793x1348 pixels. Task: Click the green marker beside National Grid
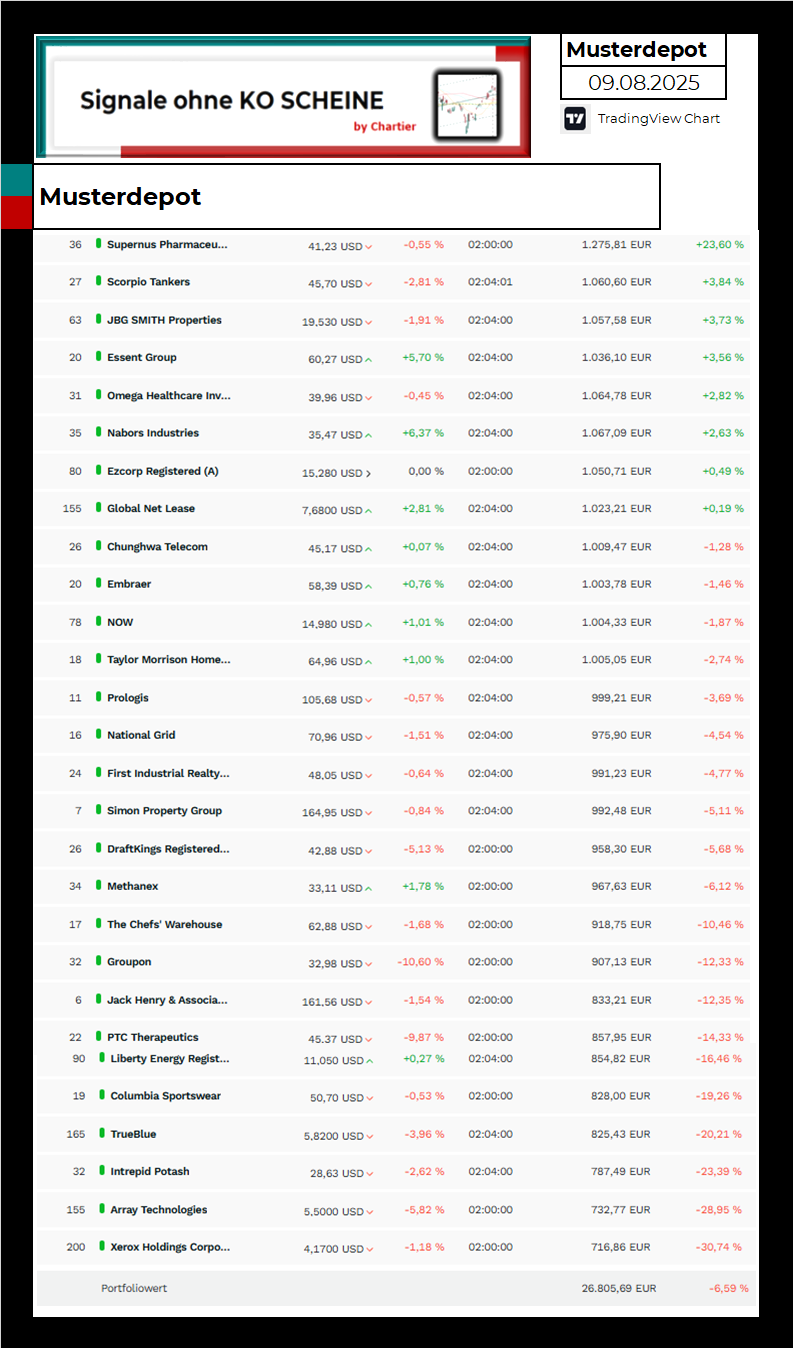[98, 734]
